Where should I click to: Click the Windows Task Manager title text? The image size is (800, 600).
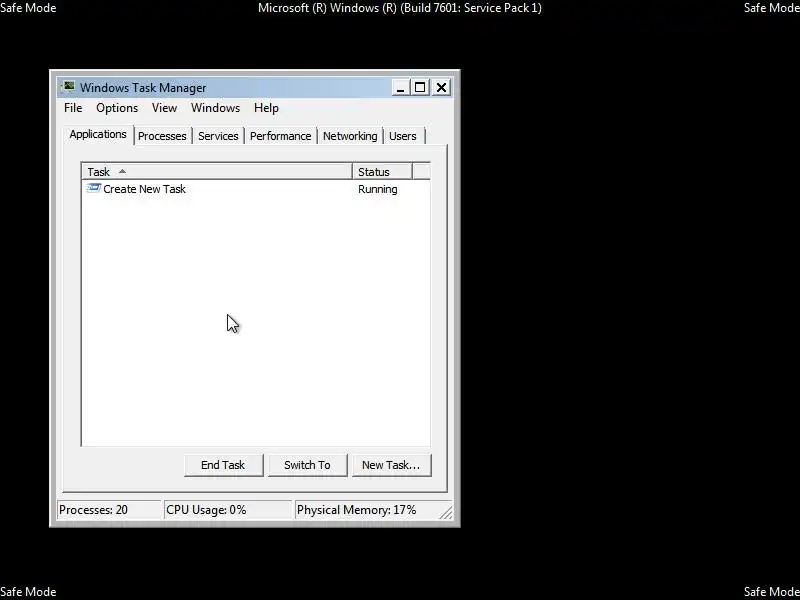pos(143,88)
